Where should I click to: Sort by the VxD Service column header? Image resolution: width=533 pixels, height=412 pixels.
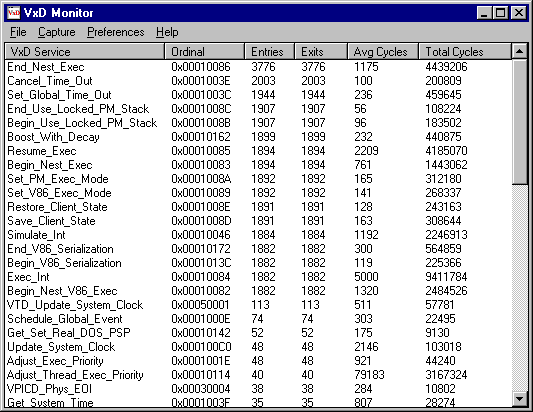coord(85,52)
